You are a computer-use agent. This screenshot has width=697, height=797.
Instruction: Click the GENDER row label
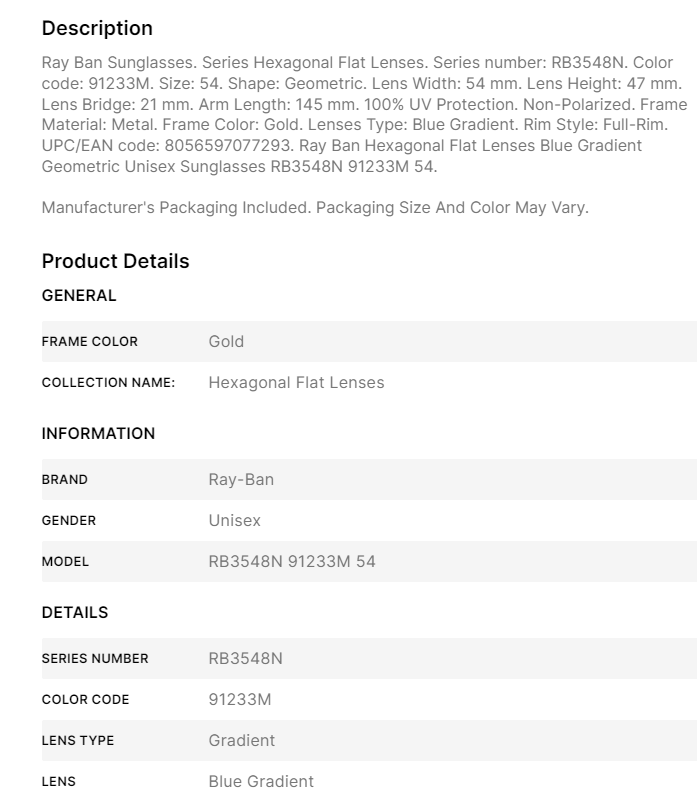pyautogui.click(x=68, y=521)
